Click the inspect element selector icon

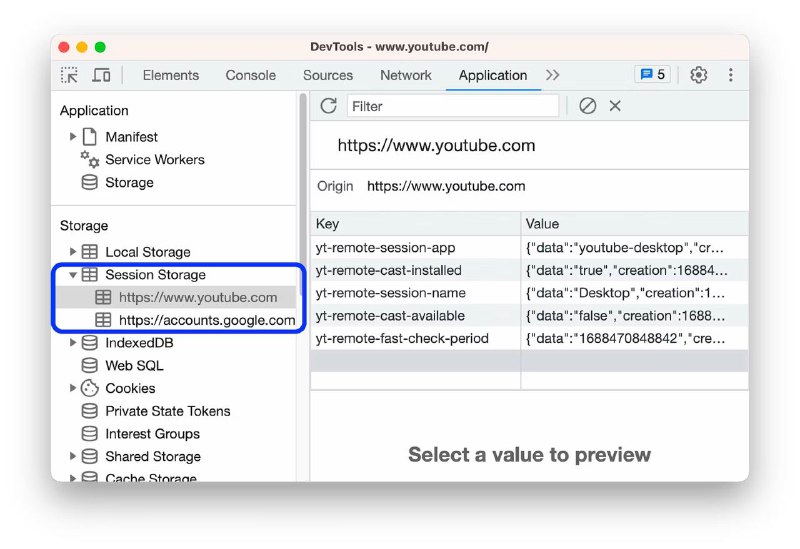pos(69,76)
